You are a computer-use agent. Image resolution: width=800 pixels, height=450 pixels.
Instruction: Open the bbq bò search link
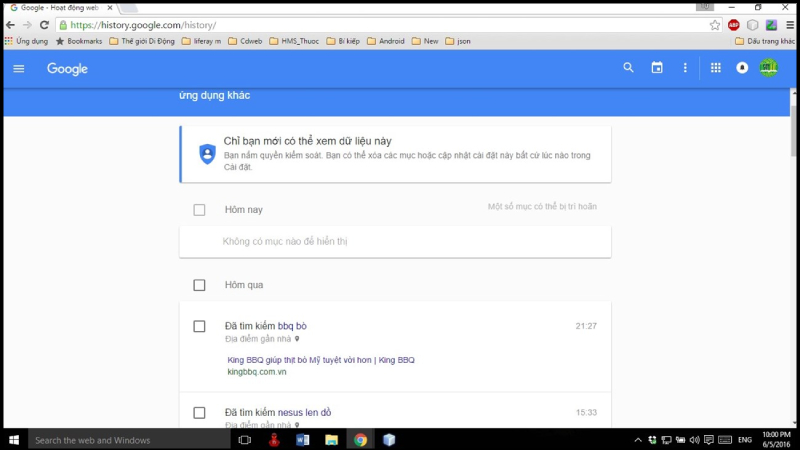click(x=292, y=326)
